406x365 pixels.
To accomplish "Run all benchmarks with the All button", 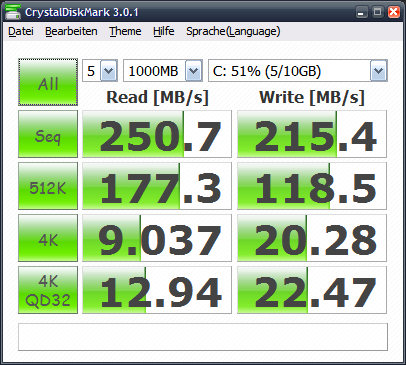I will point(48,82).
